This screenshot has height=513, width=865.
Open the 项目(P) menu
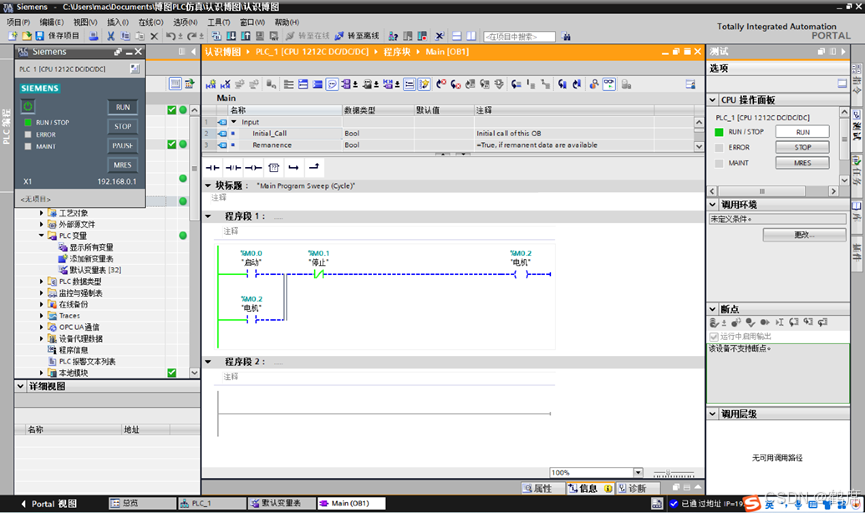18,22
